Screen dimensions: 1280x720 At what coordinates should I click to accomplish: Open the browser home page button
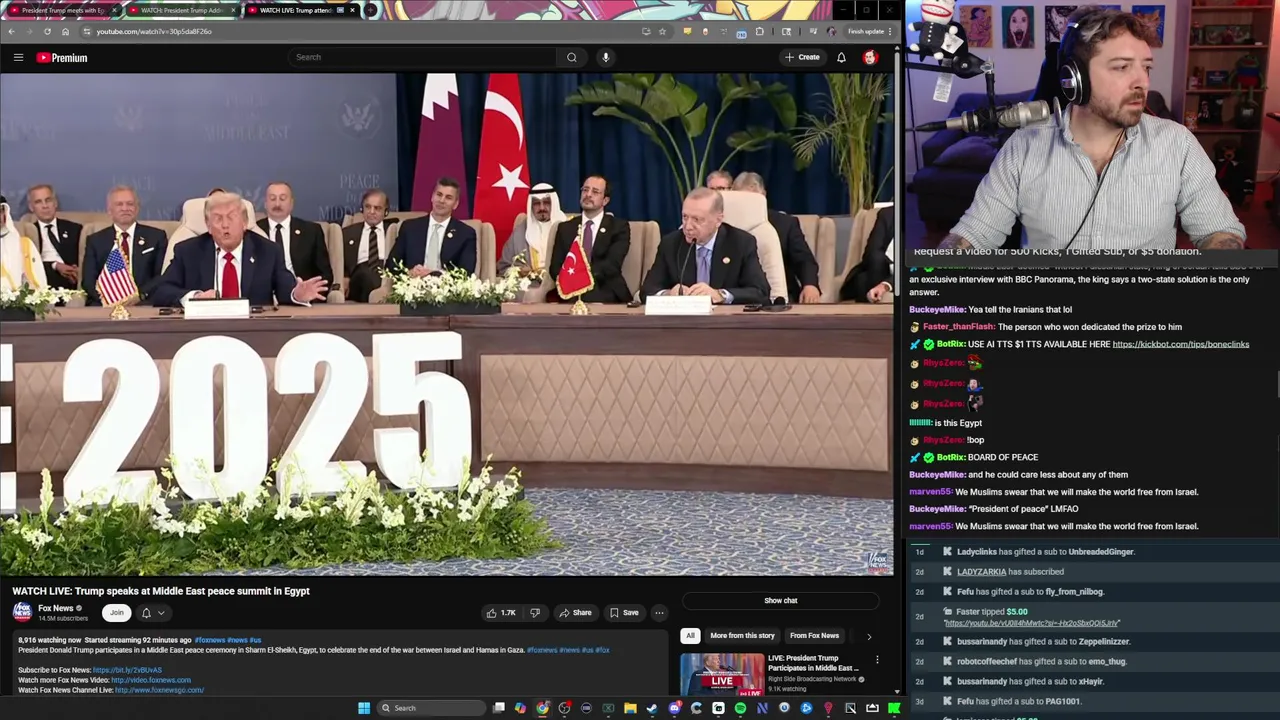(x=65, y=31)
